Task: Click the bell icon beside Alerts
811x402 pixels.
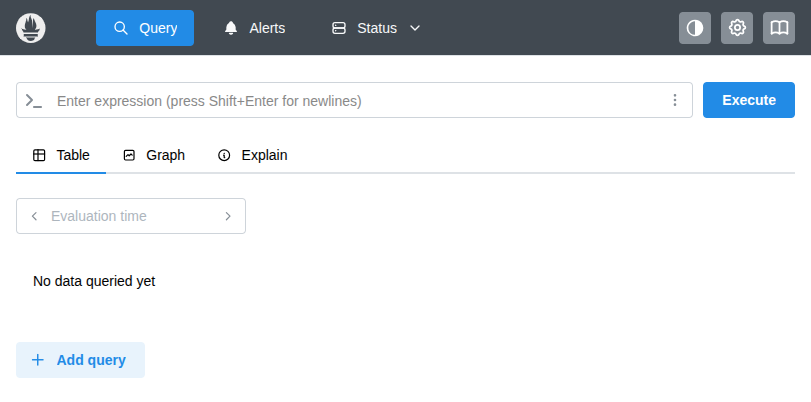Action: 231,28
